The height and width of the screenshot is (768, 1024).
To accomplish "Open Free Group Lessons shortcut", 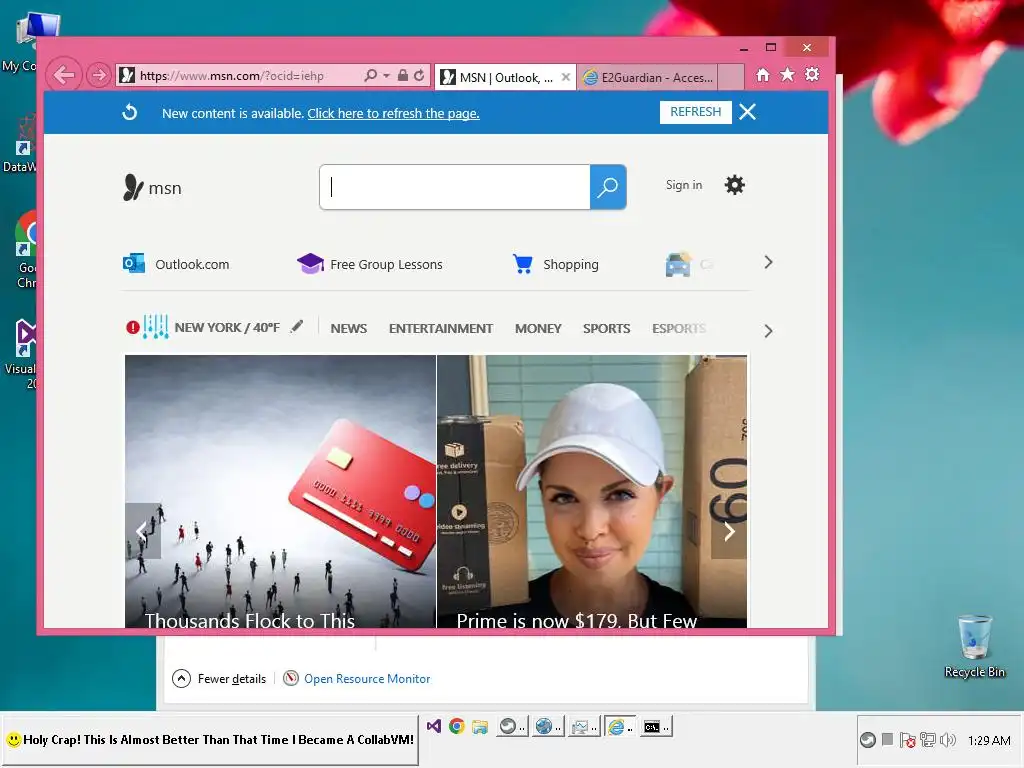I will 370,264.
